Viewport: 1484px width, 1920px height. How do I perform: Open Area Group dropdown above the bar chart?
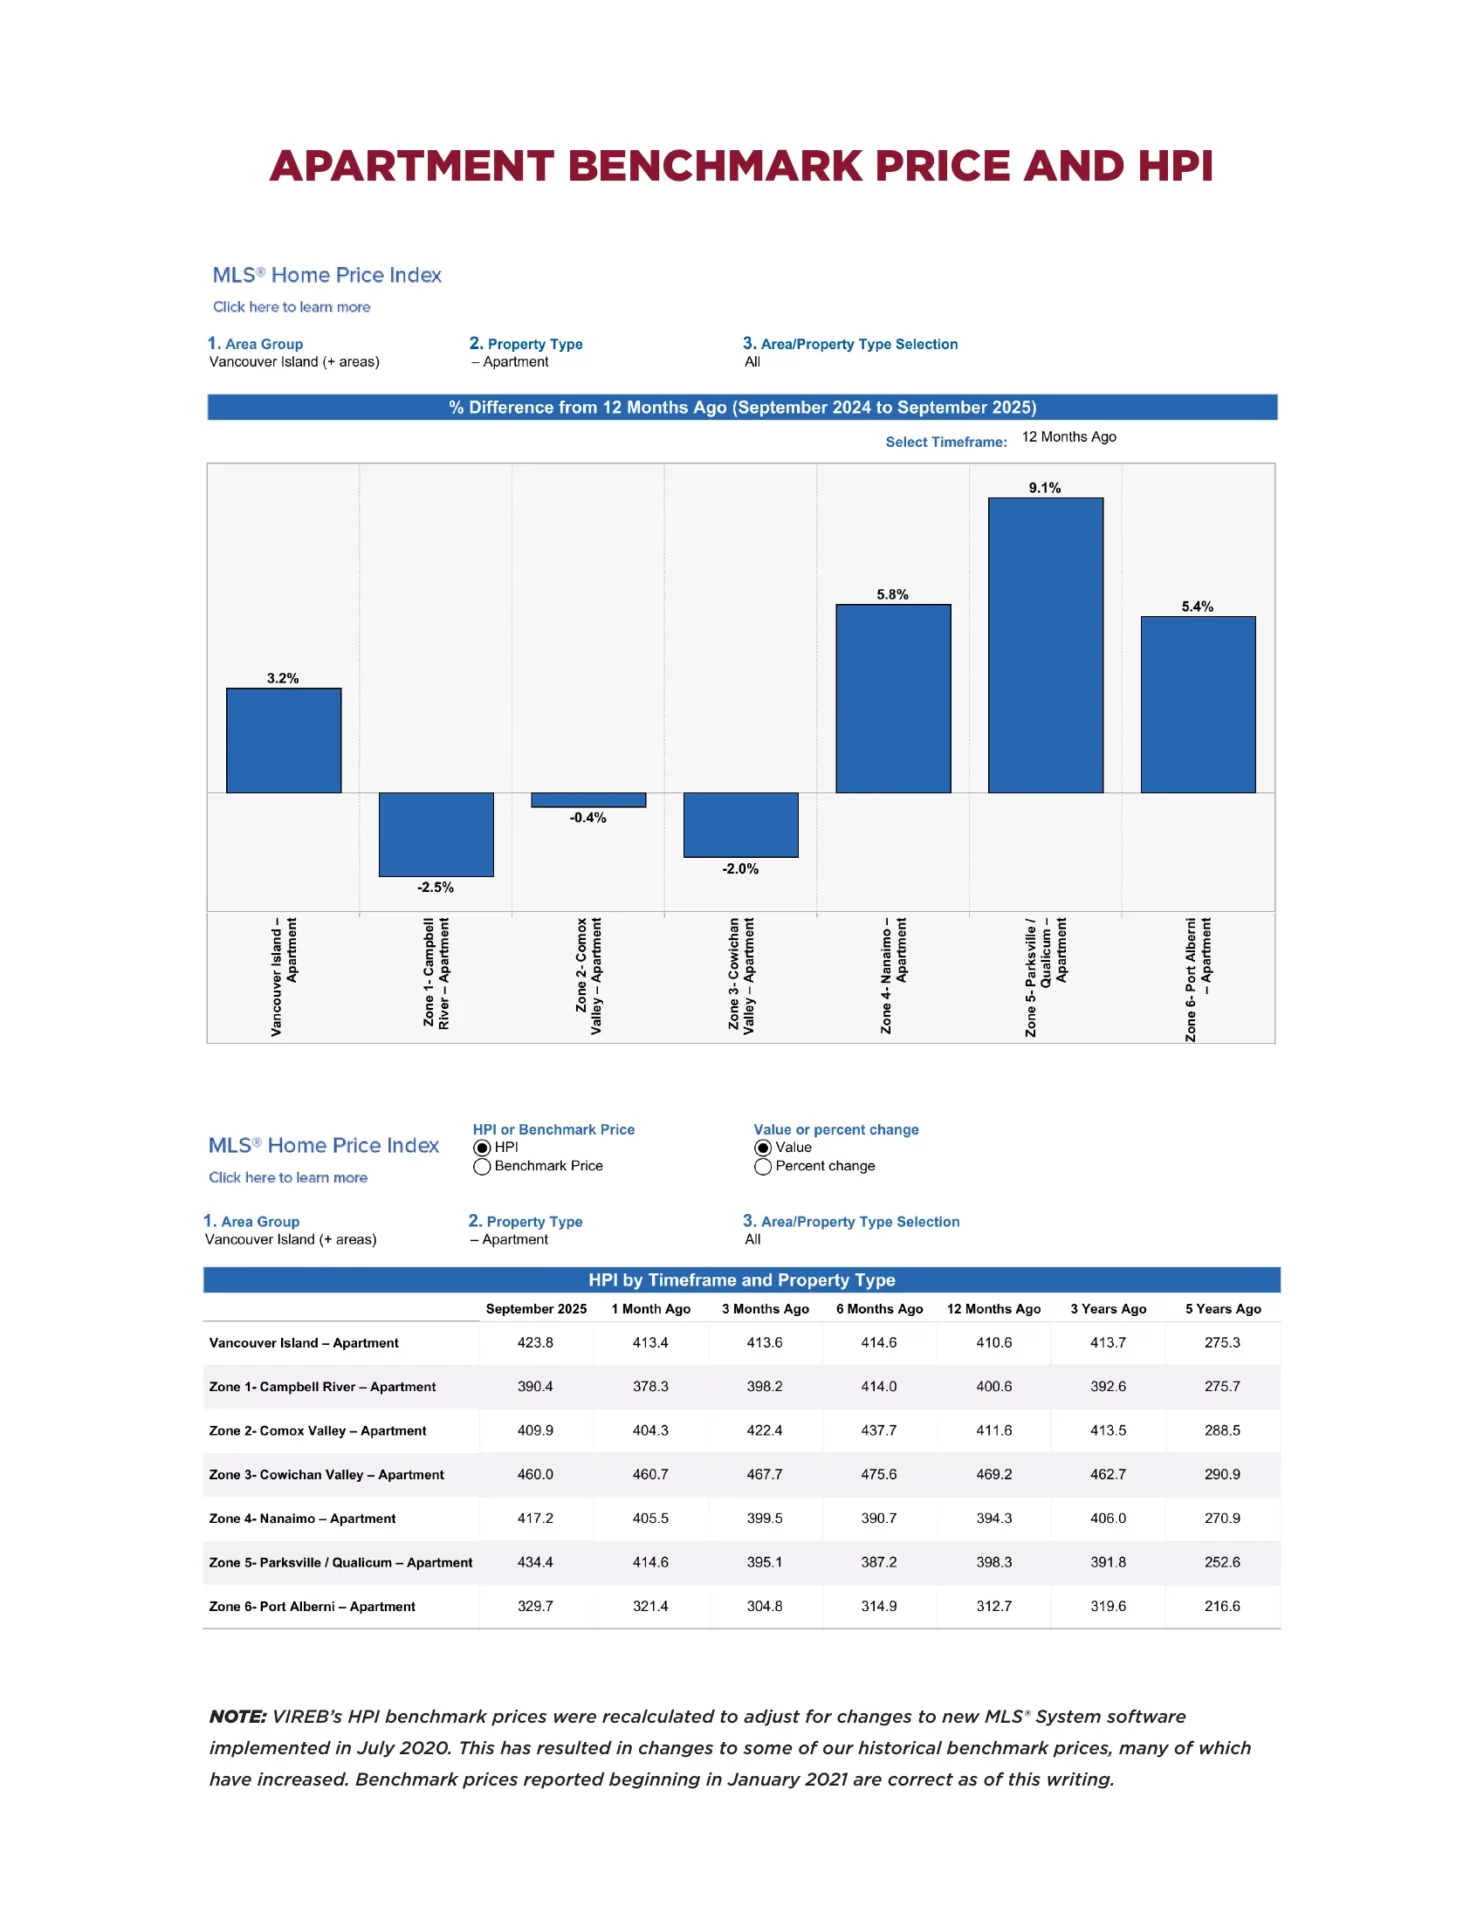coord(294,362)
